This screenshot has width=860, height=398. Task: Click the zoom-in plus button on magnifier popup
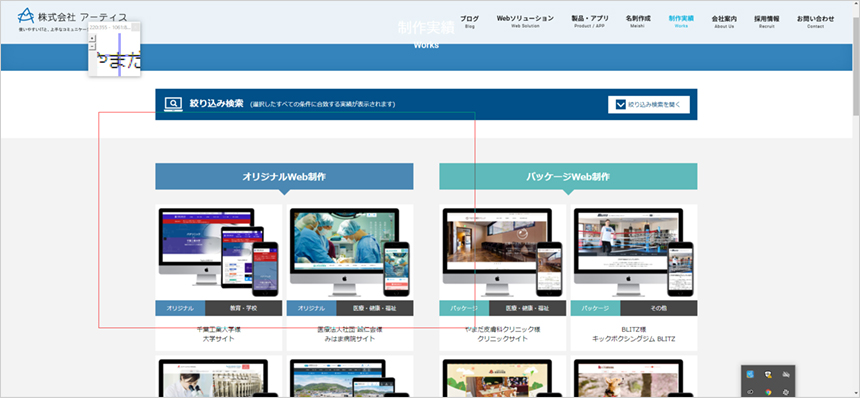click(92, 38)
